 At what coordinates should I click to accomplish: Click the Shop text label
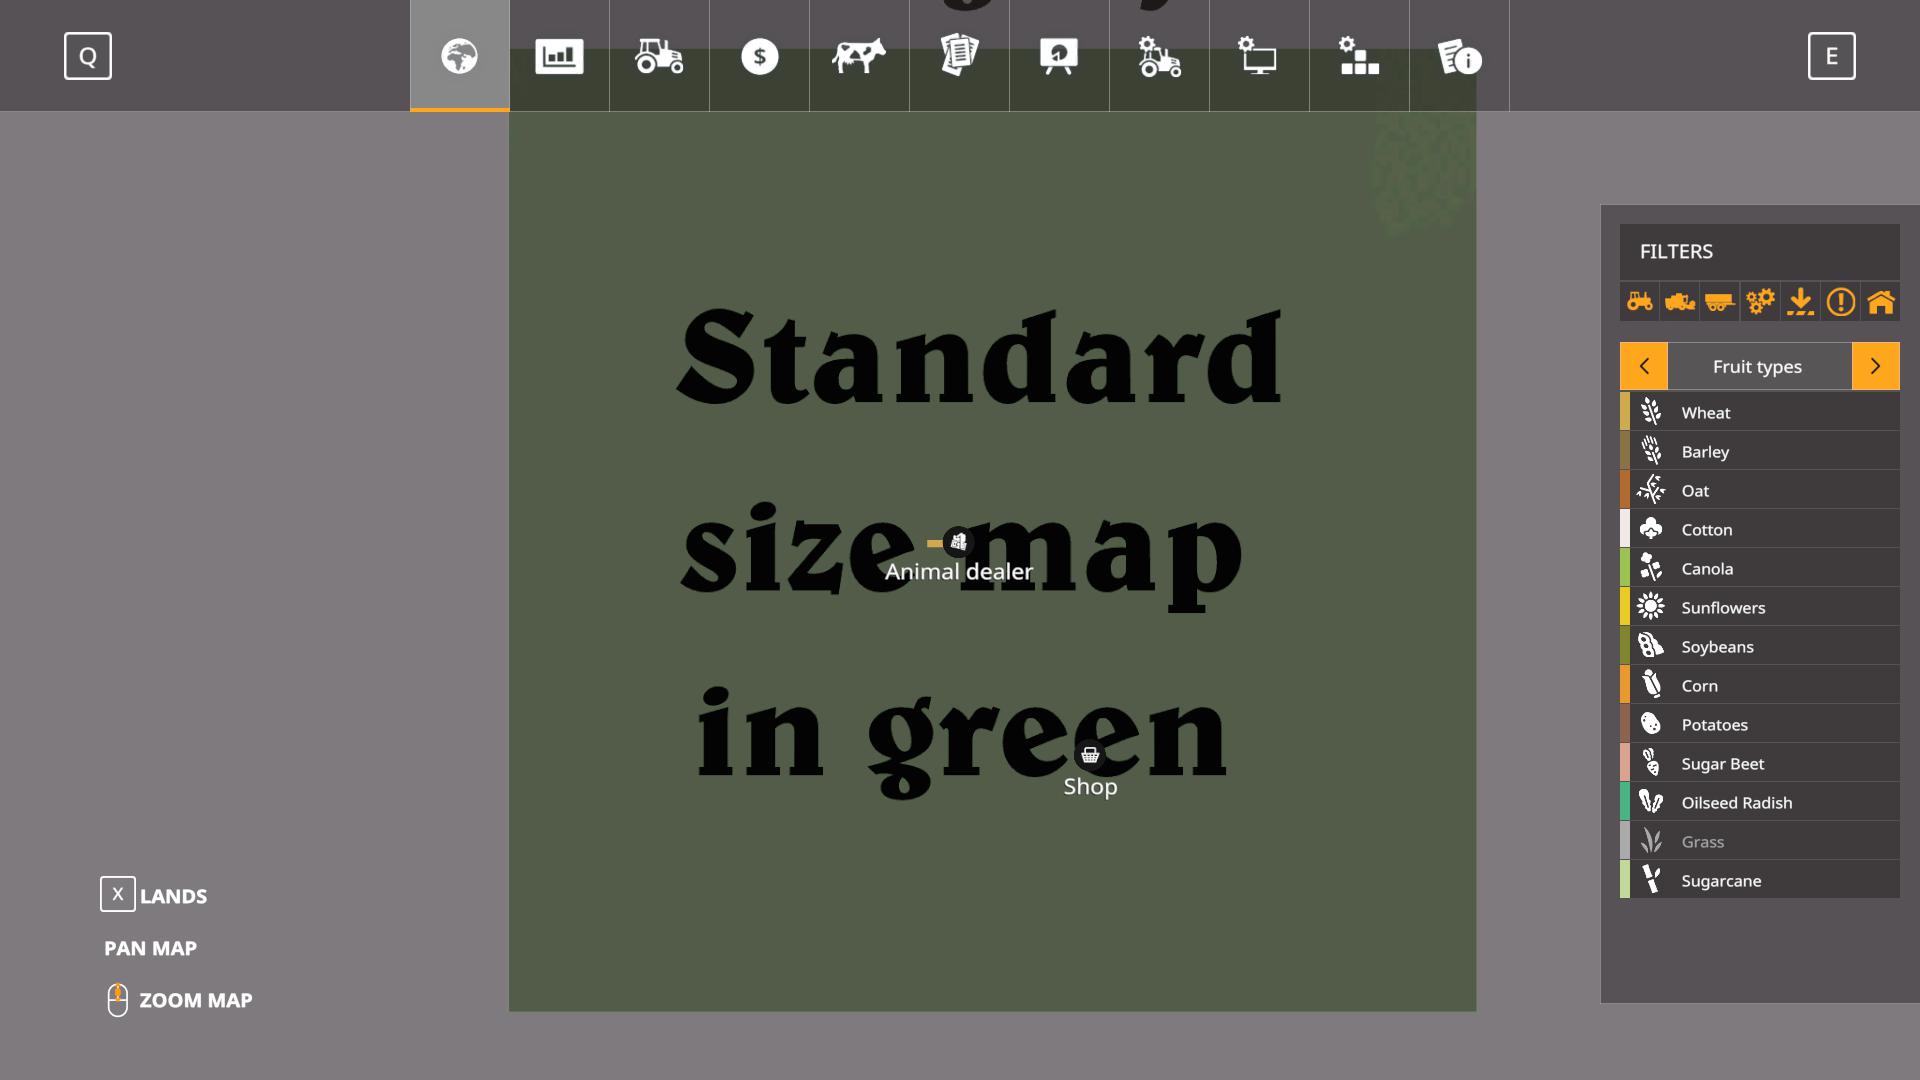tap(1090, 787)
